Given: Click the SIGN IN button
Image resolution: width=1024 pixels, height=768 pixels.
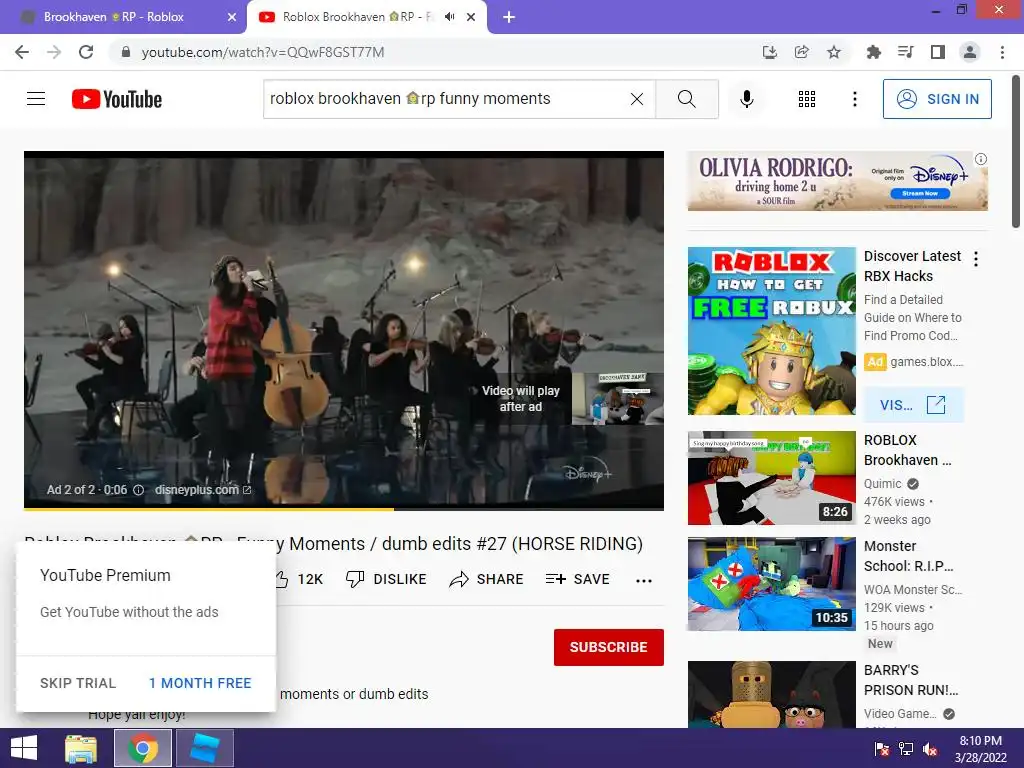Looking at the screenshot, I should coord(937,99).
